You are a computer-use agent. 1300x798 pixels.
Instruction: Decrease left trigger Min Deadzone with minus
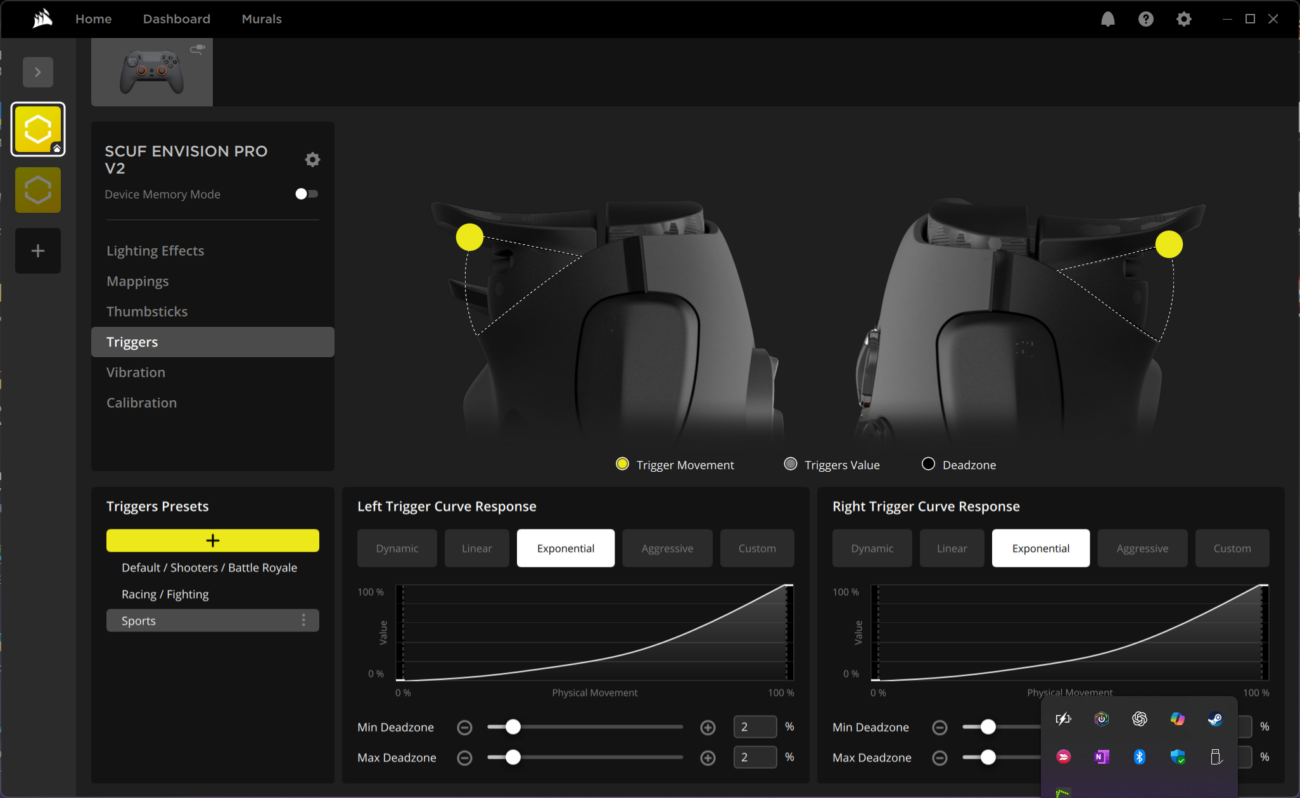464,728
